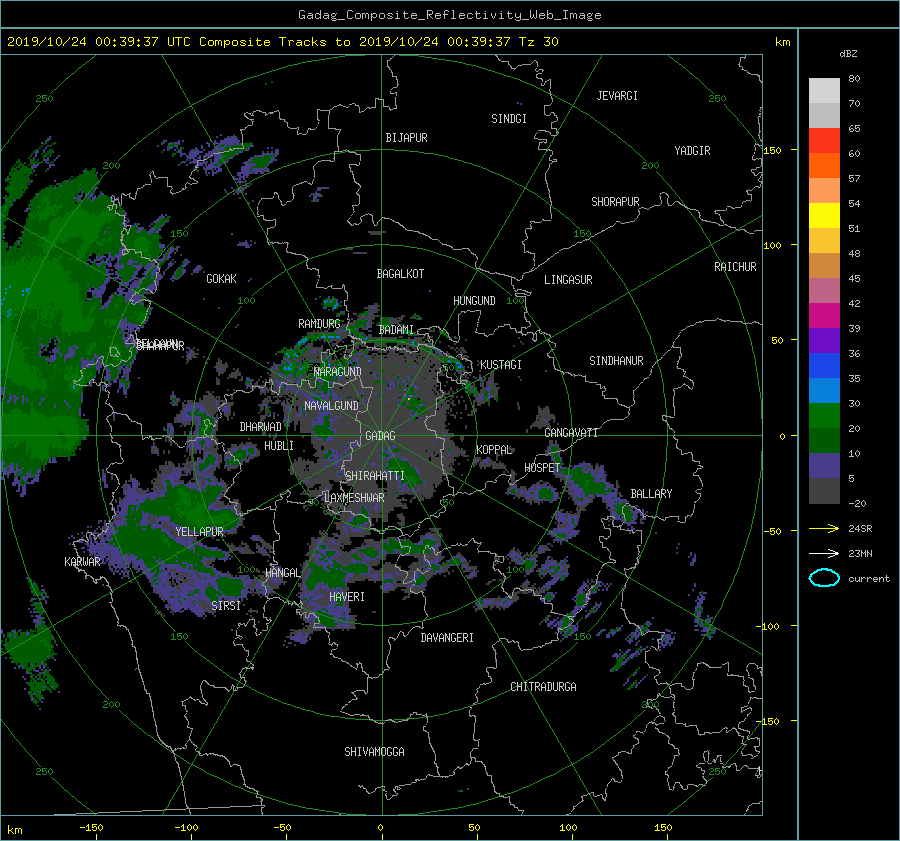Click the SINDGI city label
This screenshot has width=900, height=841.
tap(509, 119)
